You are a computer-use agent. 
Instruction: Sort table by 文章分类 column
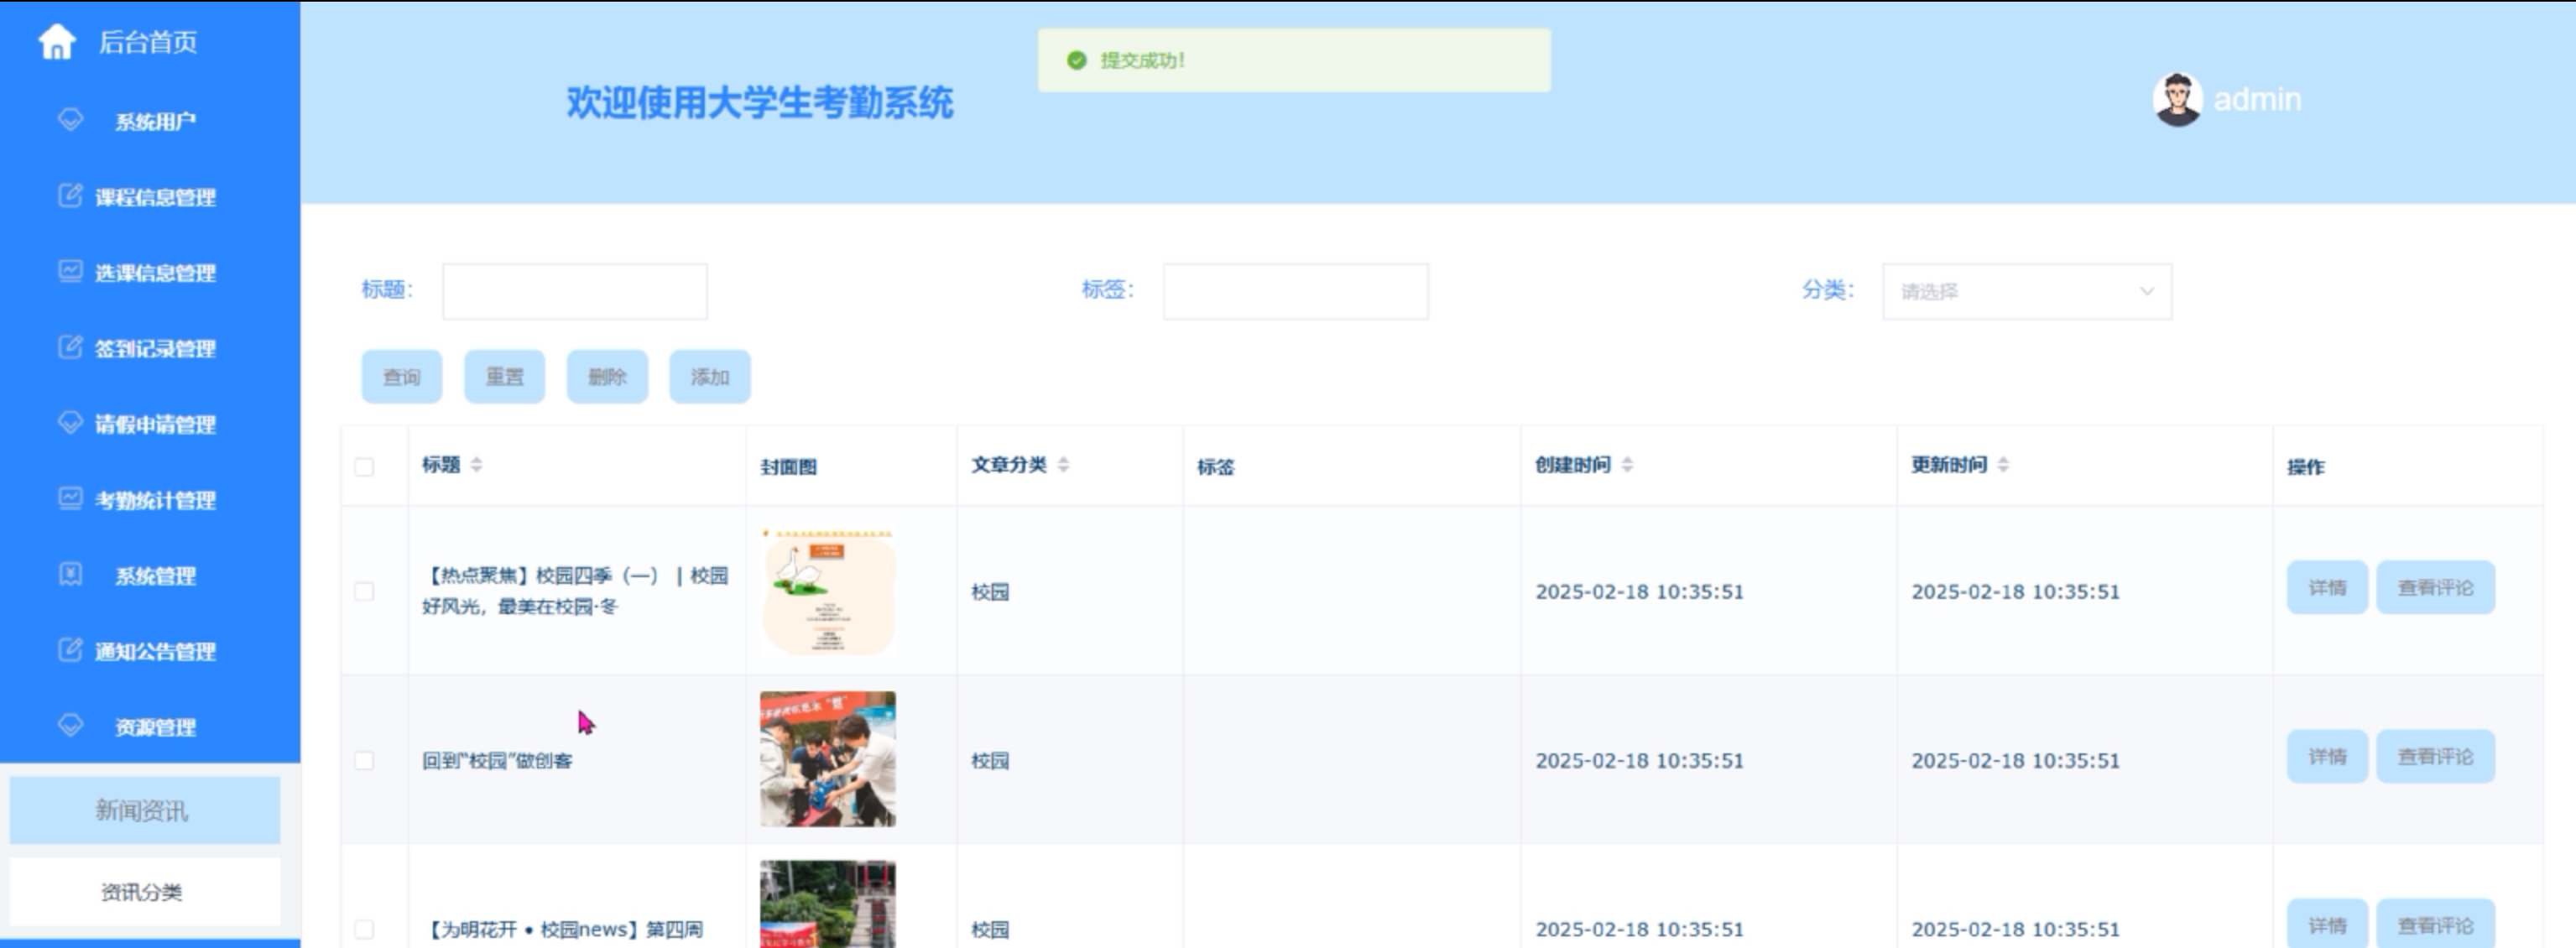coord(1063,465)
